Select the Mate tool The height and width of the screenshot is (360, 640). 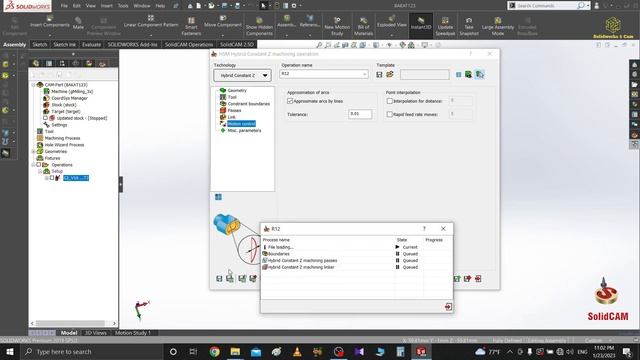[x=78, y=23]
